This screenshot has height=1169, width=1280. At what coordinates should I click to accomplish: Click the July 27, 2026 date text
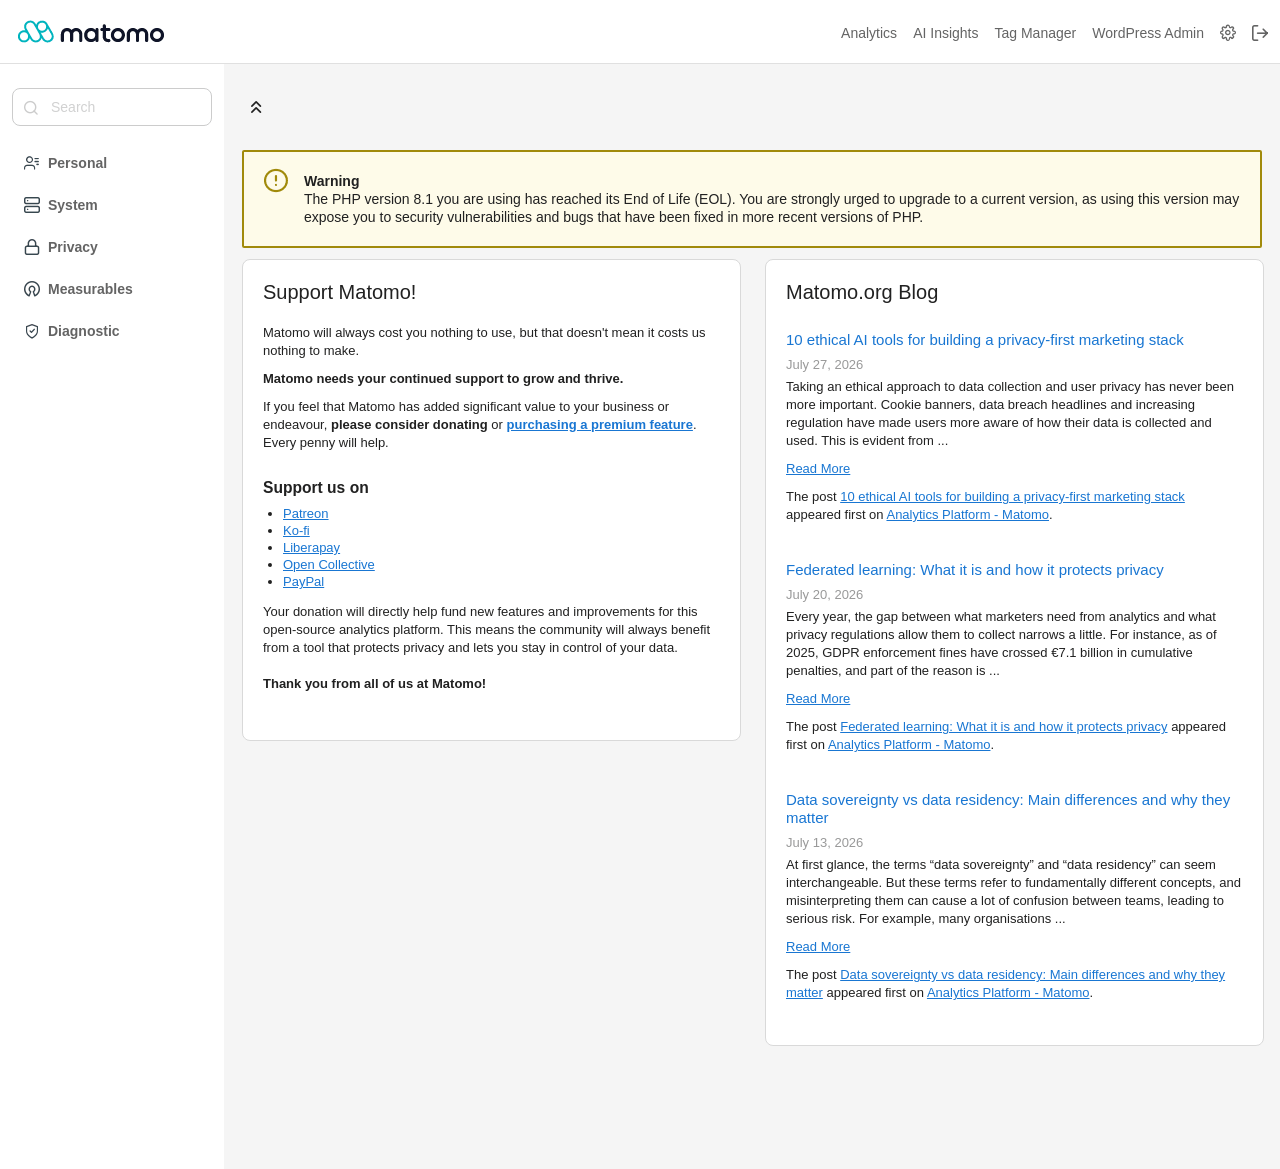pyautogui.click(x=824, y=365)
